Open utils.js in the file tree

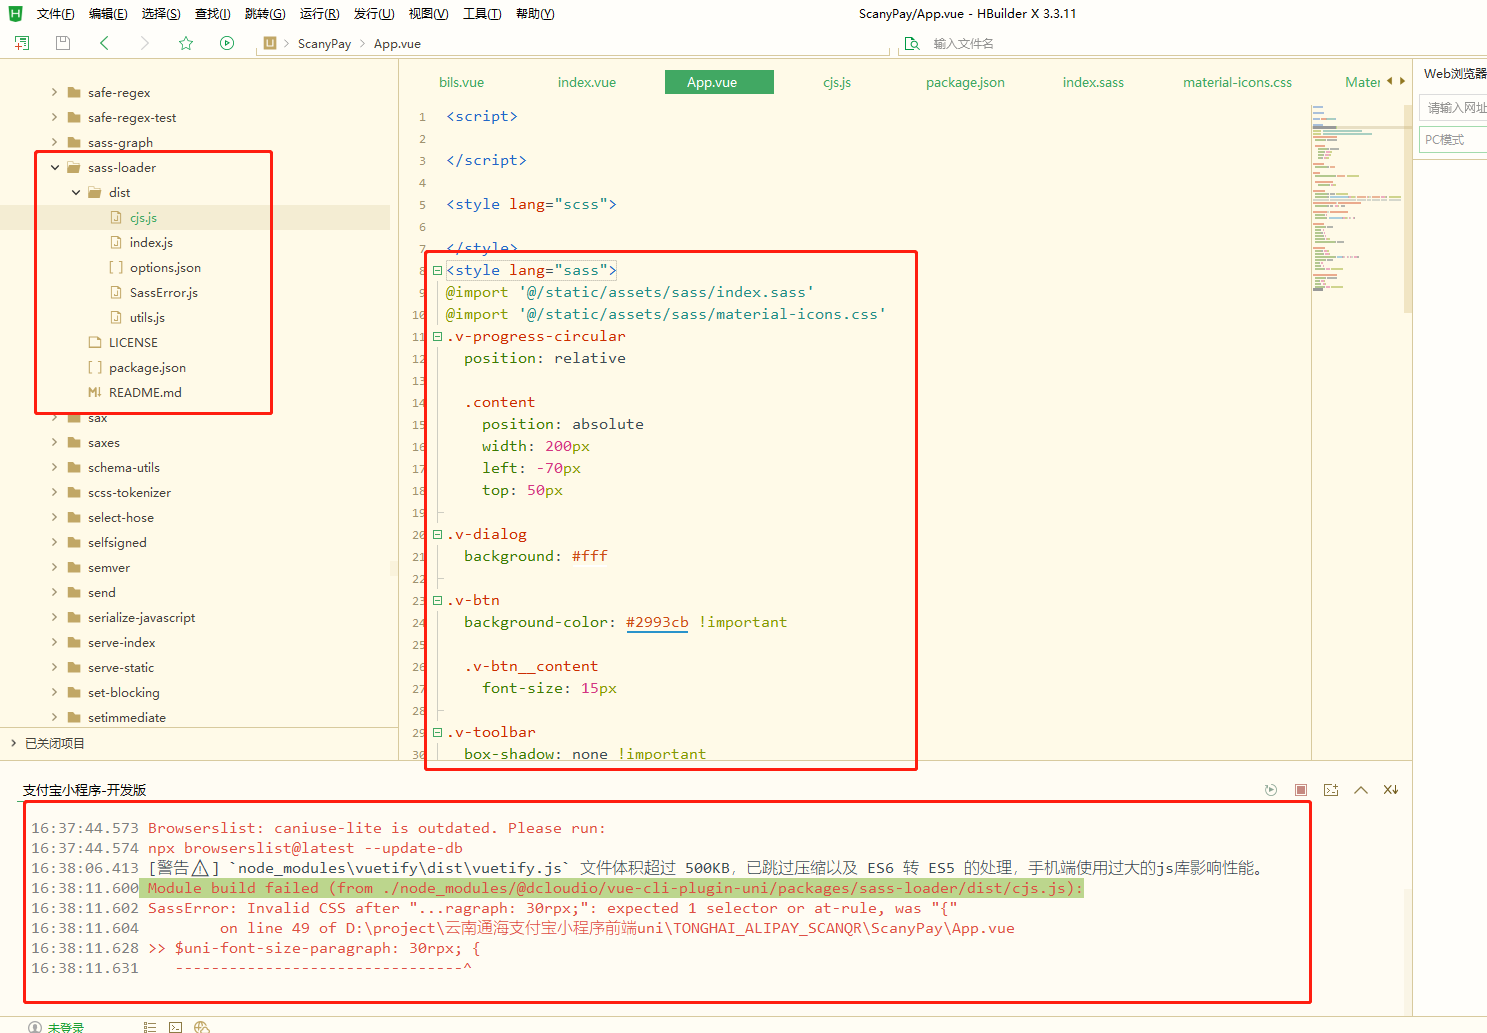[x=147, y=317]
